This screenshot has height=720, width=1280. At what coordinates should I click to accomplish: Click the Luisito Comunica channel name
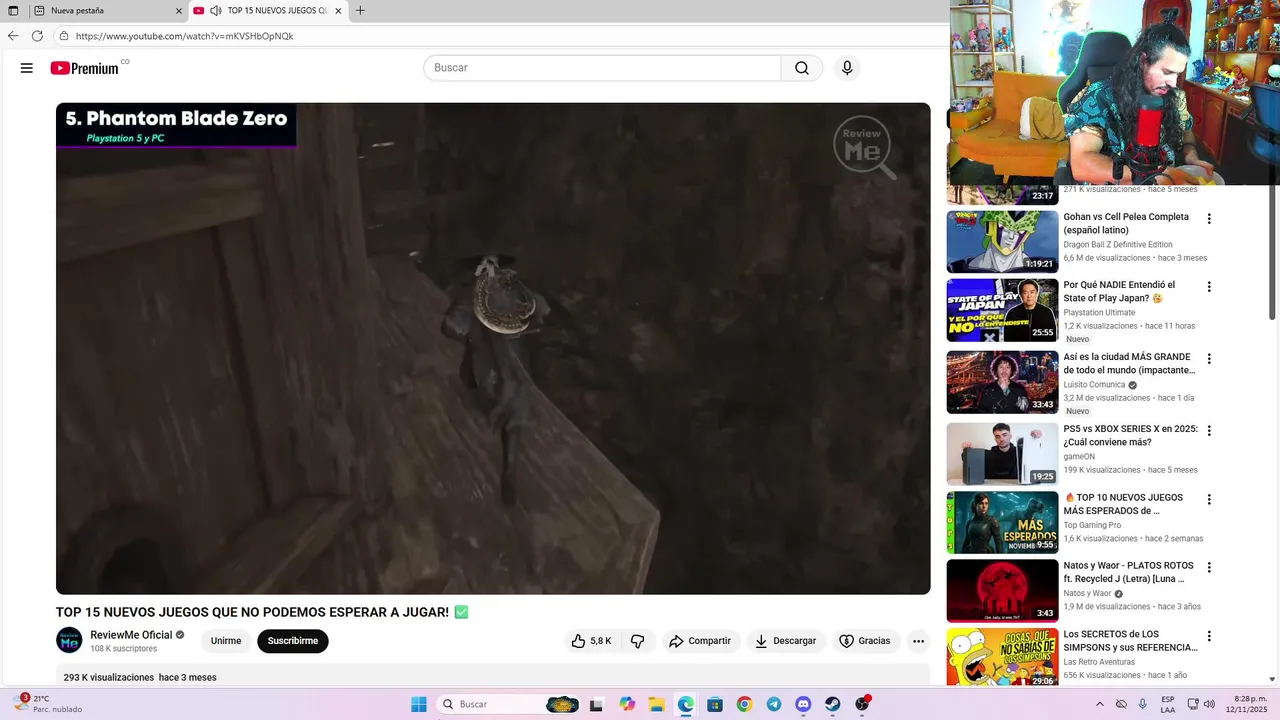(1094, 384)
